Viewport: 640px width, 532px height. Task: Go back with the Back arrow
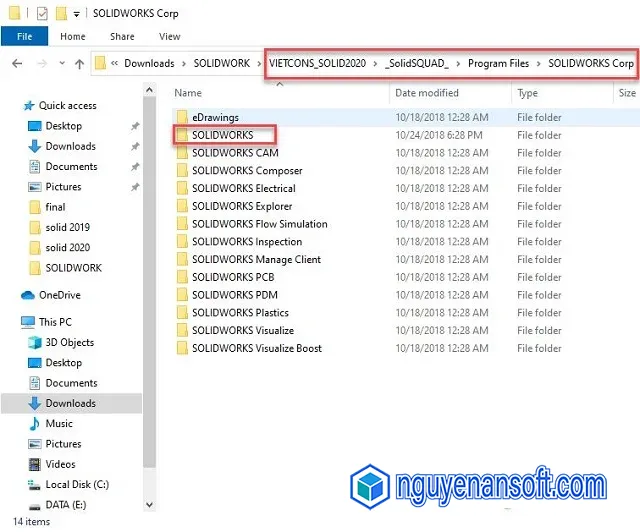coord(17,63)
